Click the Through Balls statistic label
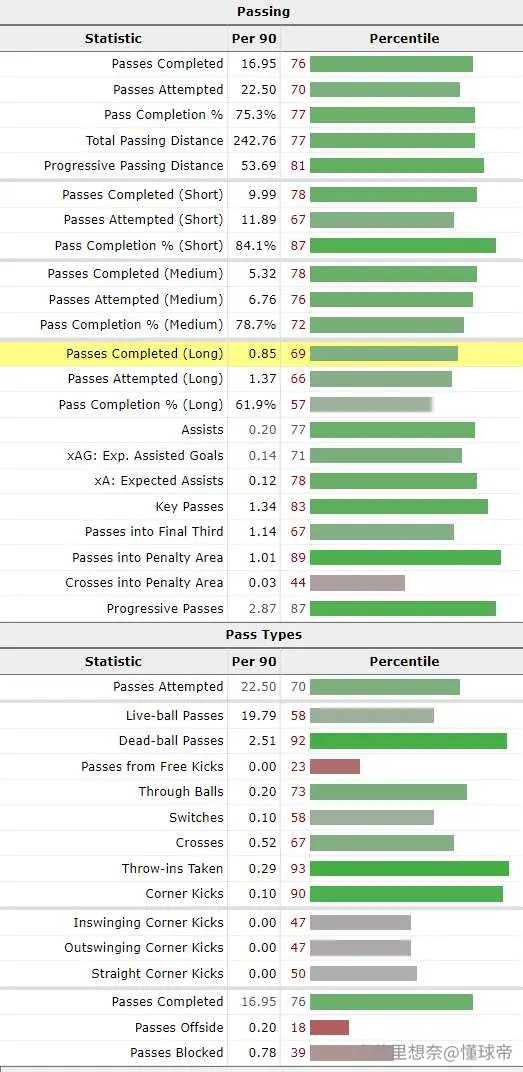 (180, 792)
